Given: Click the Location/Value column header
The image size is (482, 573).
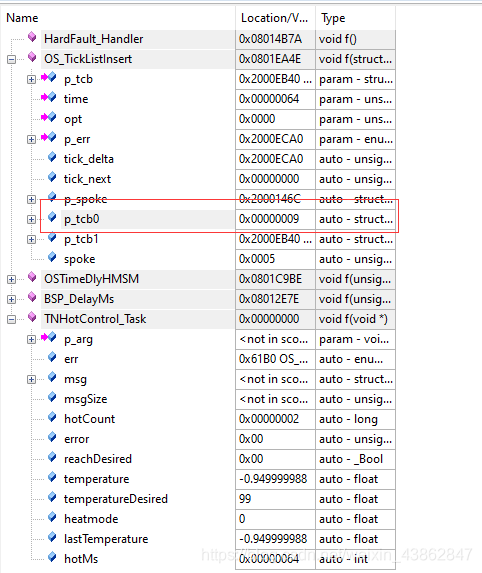Looking at the screenshot, I should 275,18.
